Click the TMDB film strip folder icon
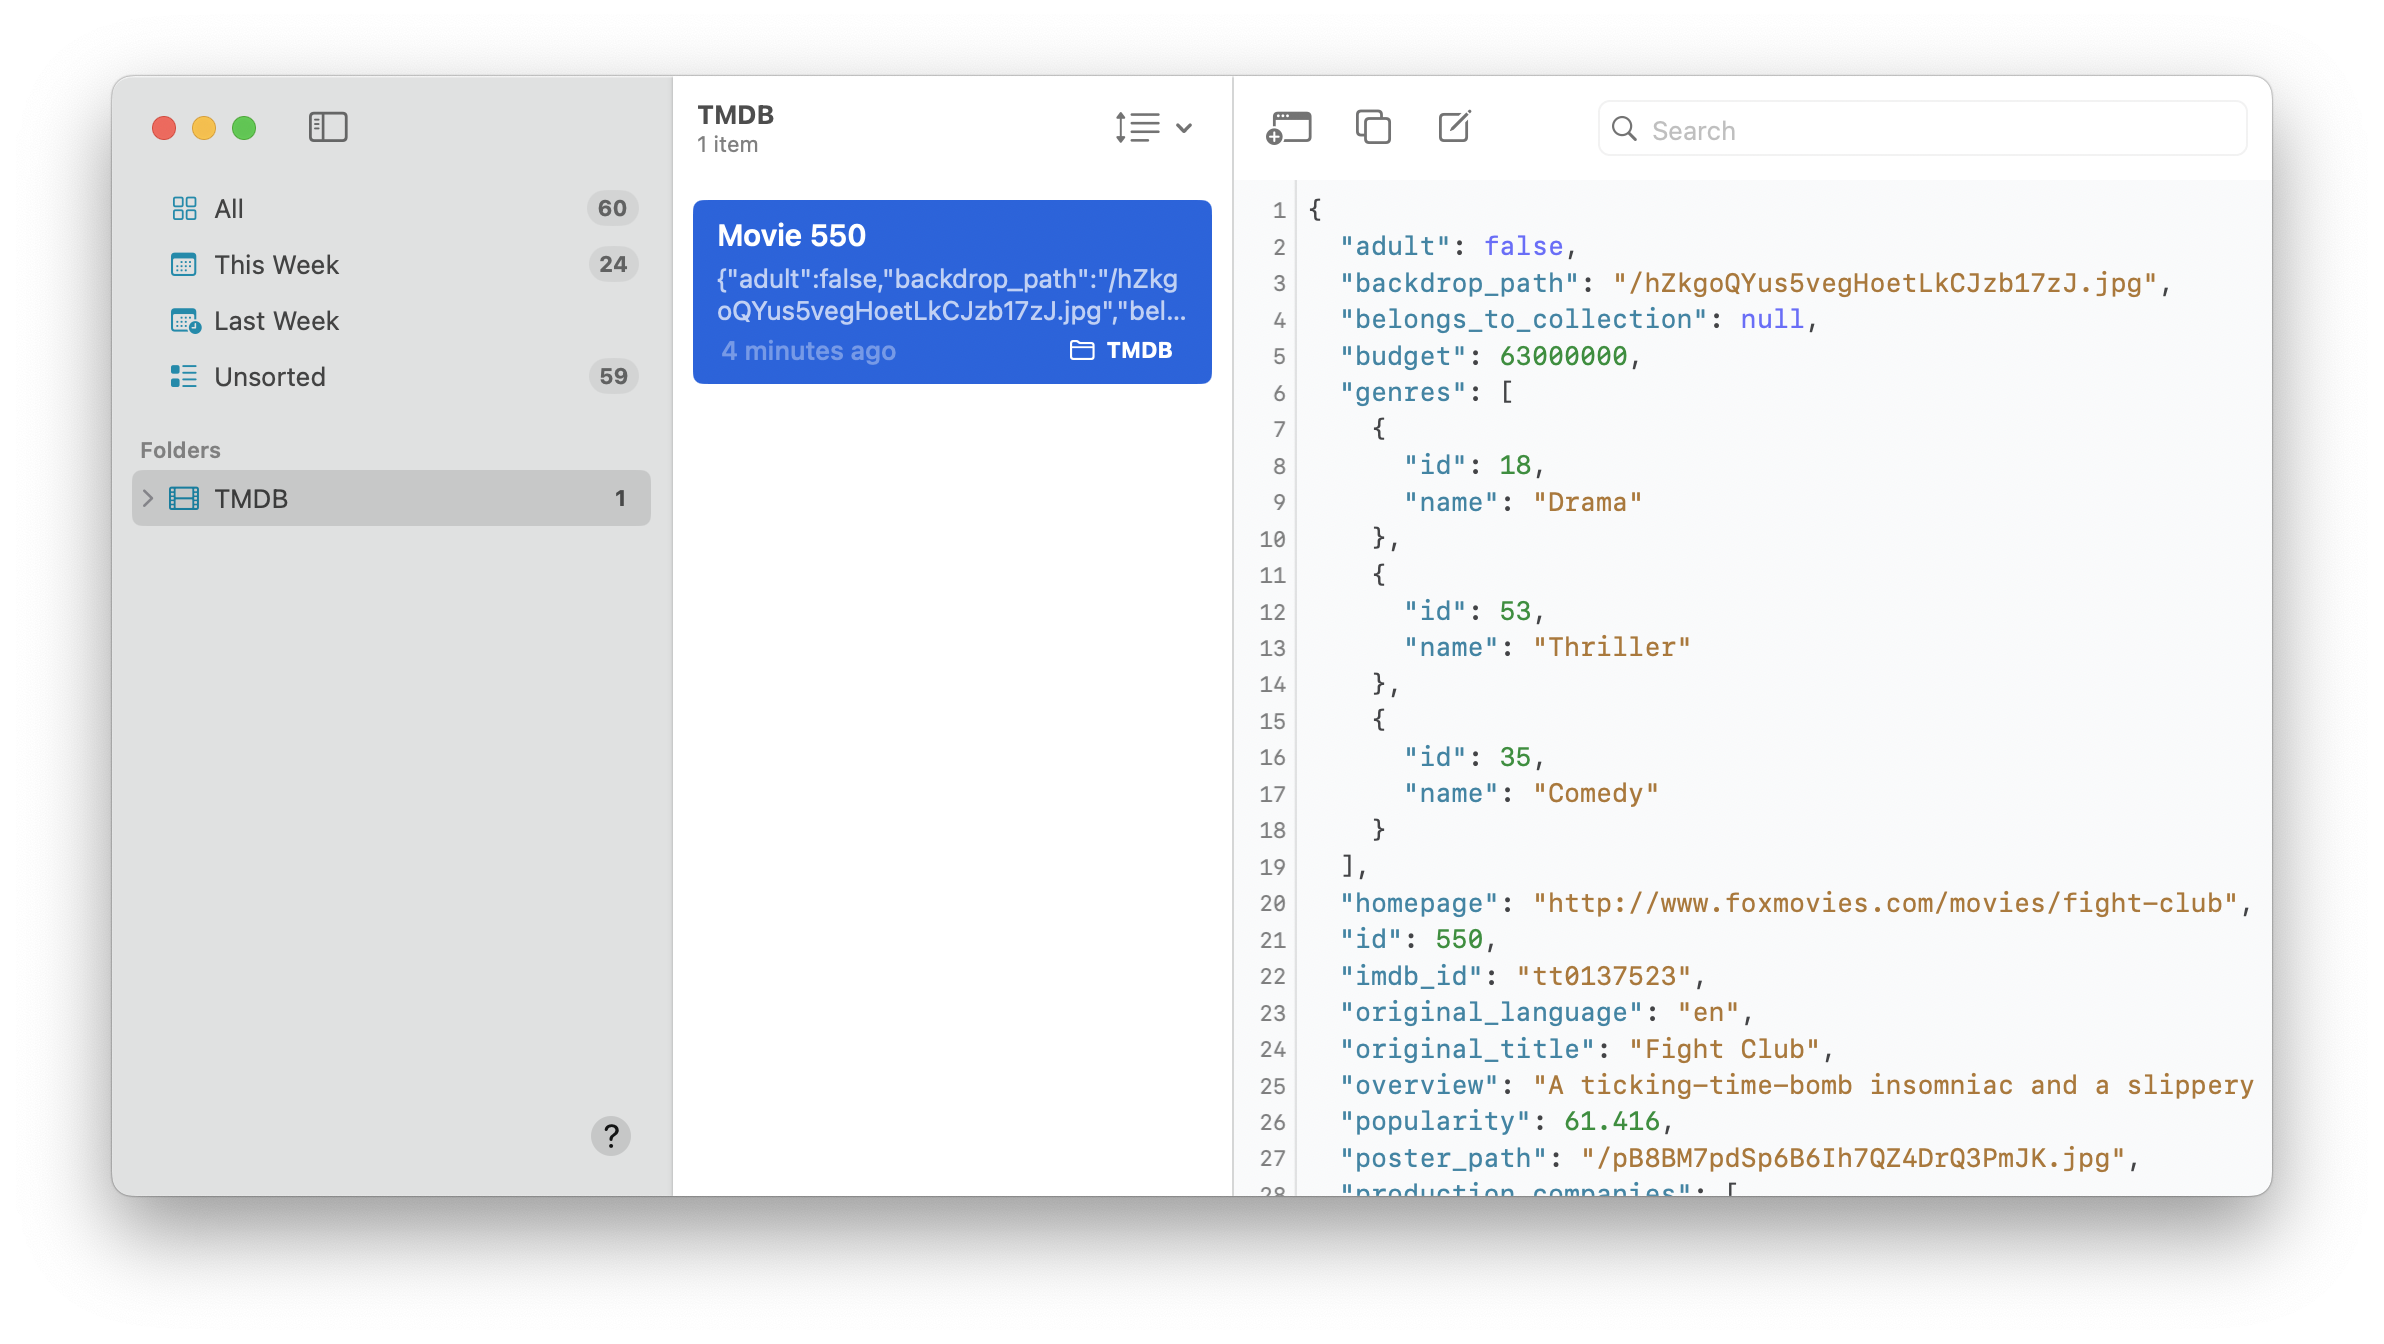 click(184, 498)
